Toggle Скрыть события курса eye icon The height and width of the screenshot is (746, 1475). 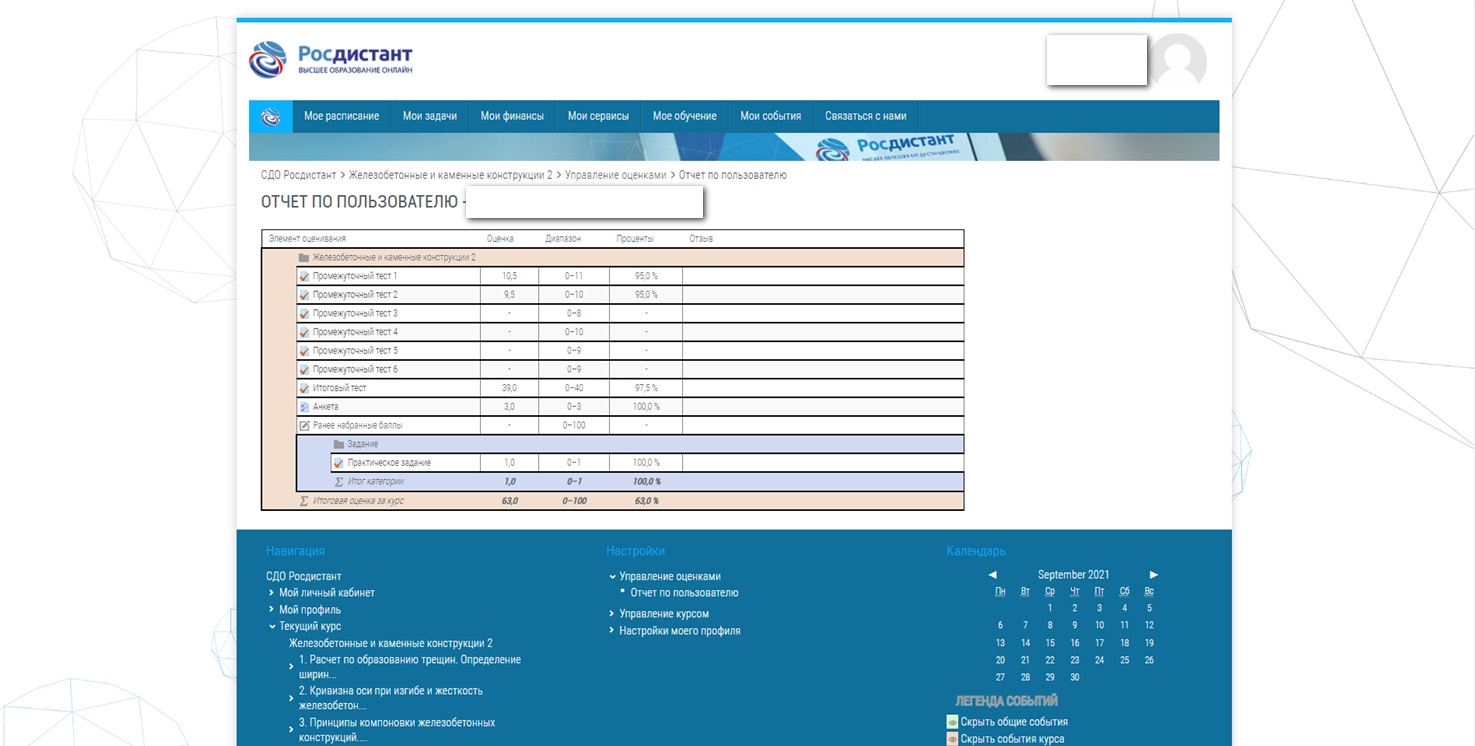[x=952, y=739]
